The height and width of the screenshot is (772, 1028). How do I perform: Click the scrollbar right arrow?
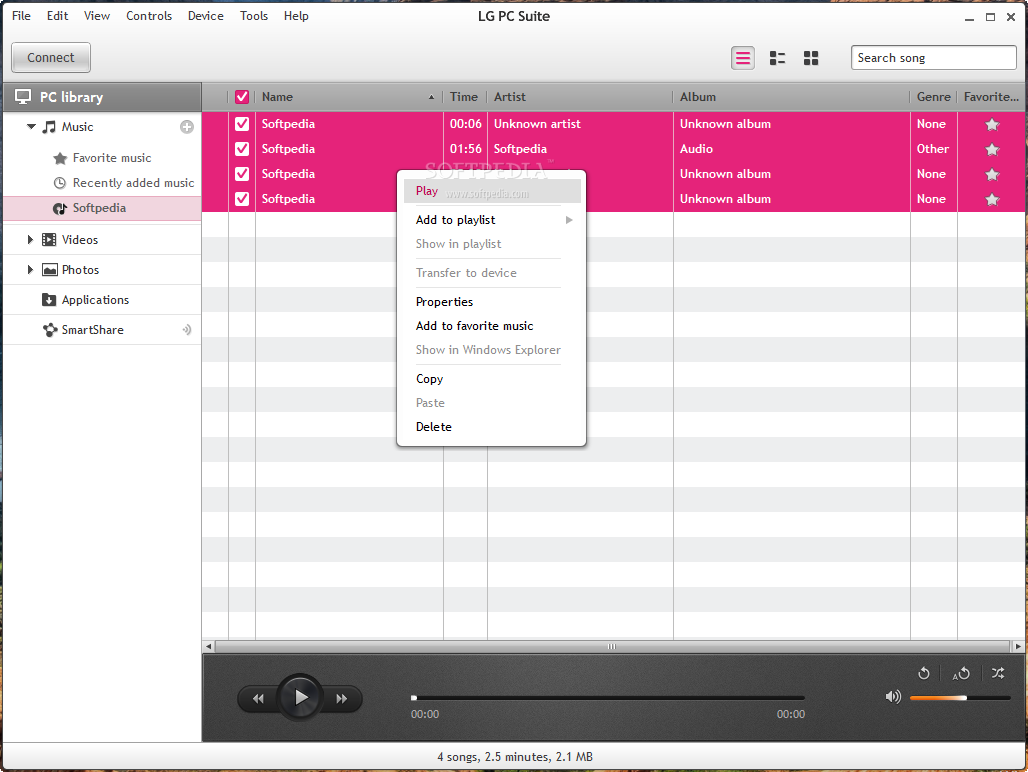pos(1018,646)
